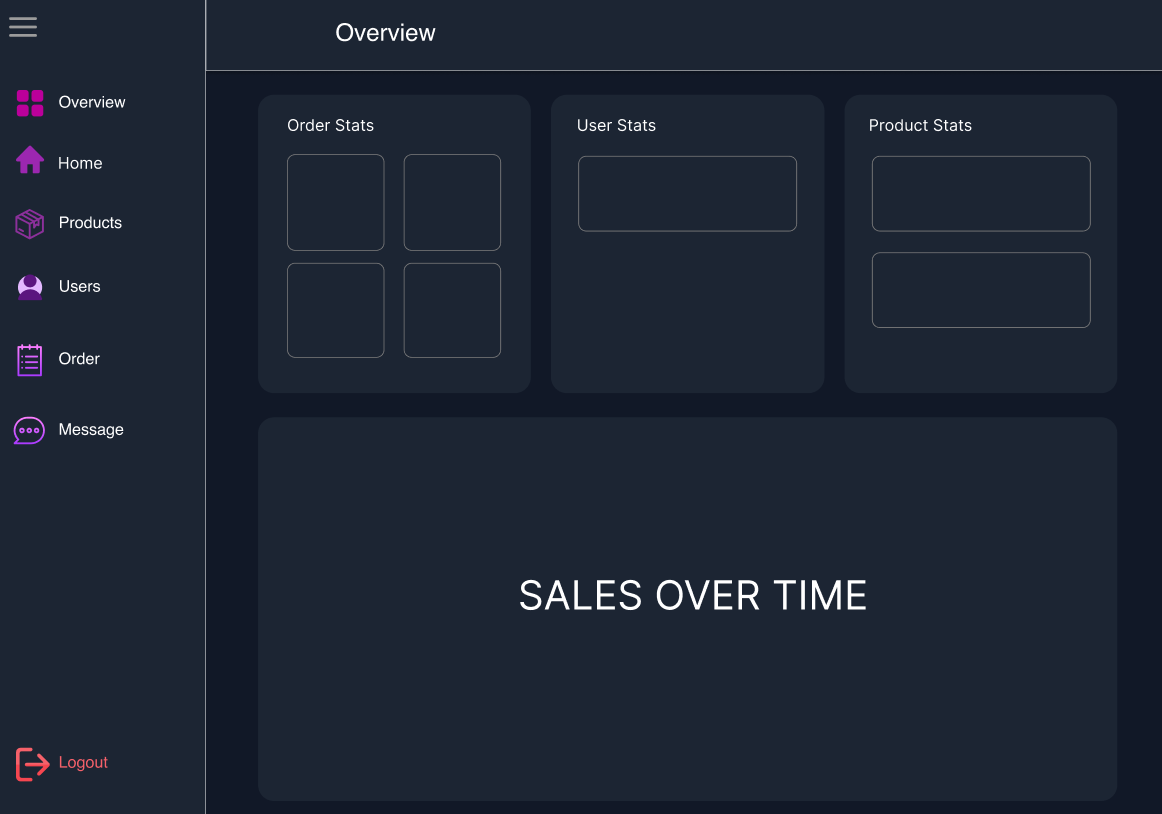Click the Home text link
This screenshot has height=814, width=1162.
[80, 163]
